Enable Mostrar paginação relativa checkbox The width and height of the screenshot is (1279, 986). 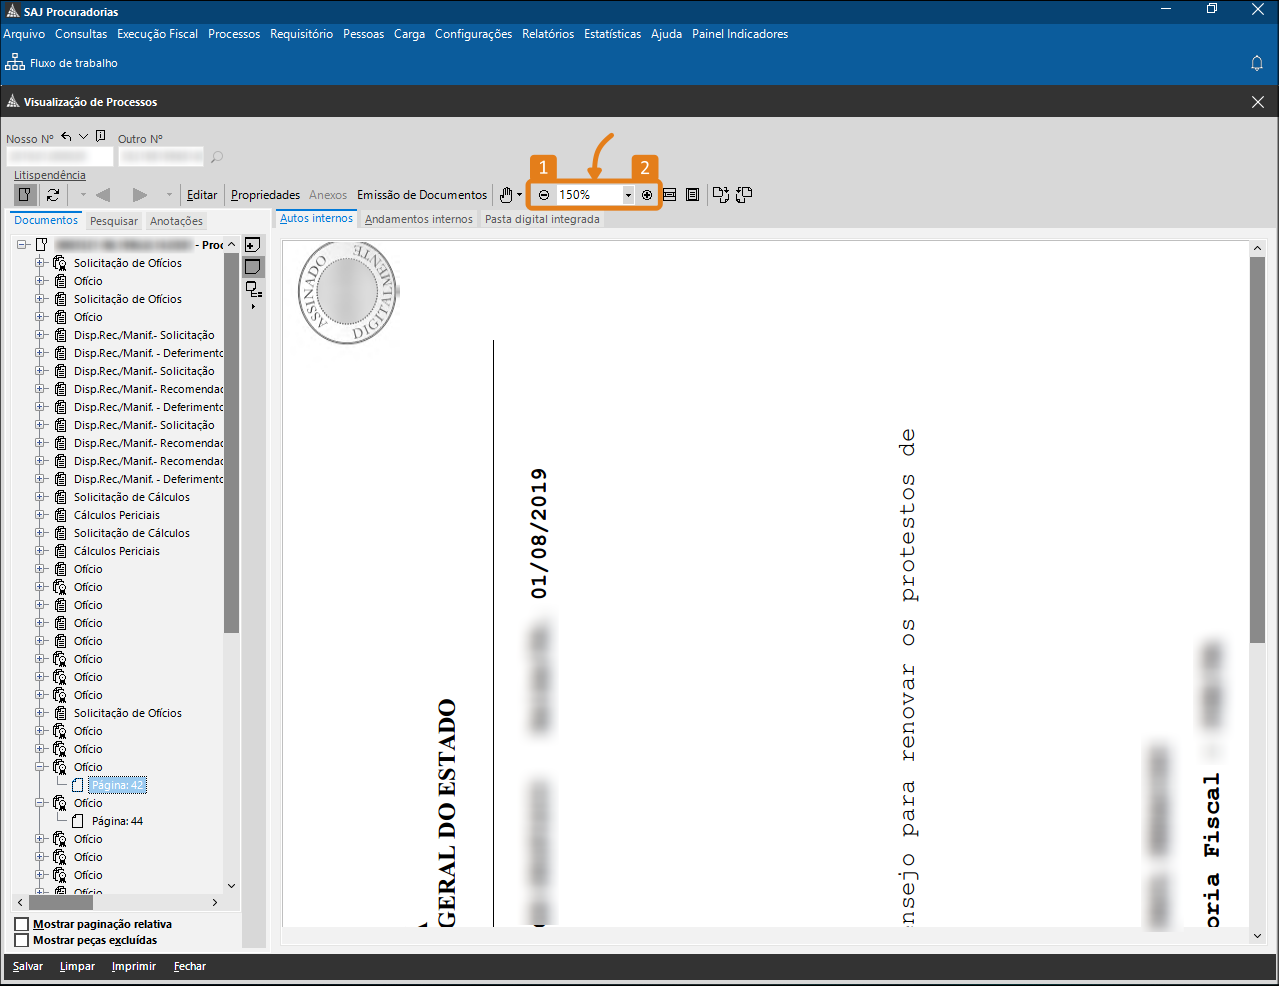click(x=22, y=924)
